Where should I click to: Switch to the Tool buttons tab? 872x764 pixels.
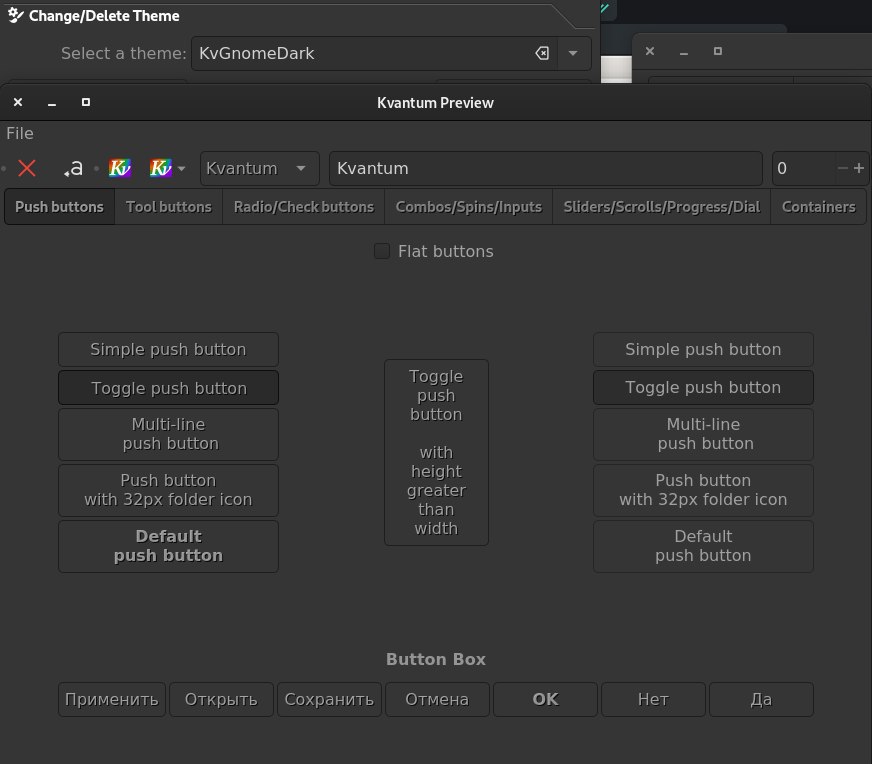coord(169,207)
